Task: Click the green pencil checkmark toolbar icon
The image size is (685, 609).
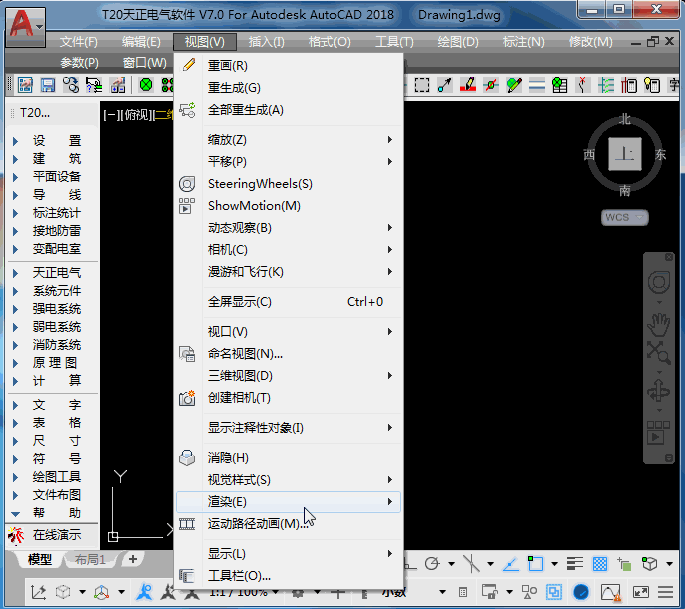Action: point(514,85)
